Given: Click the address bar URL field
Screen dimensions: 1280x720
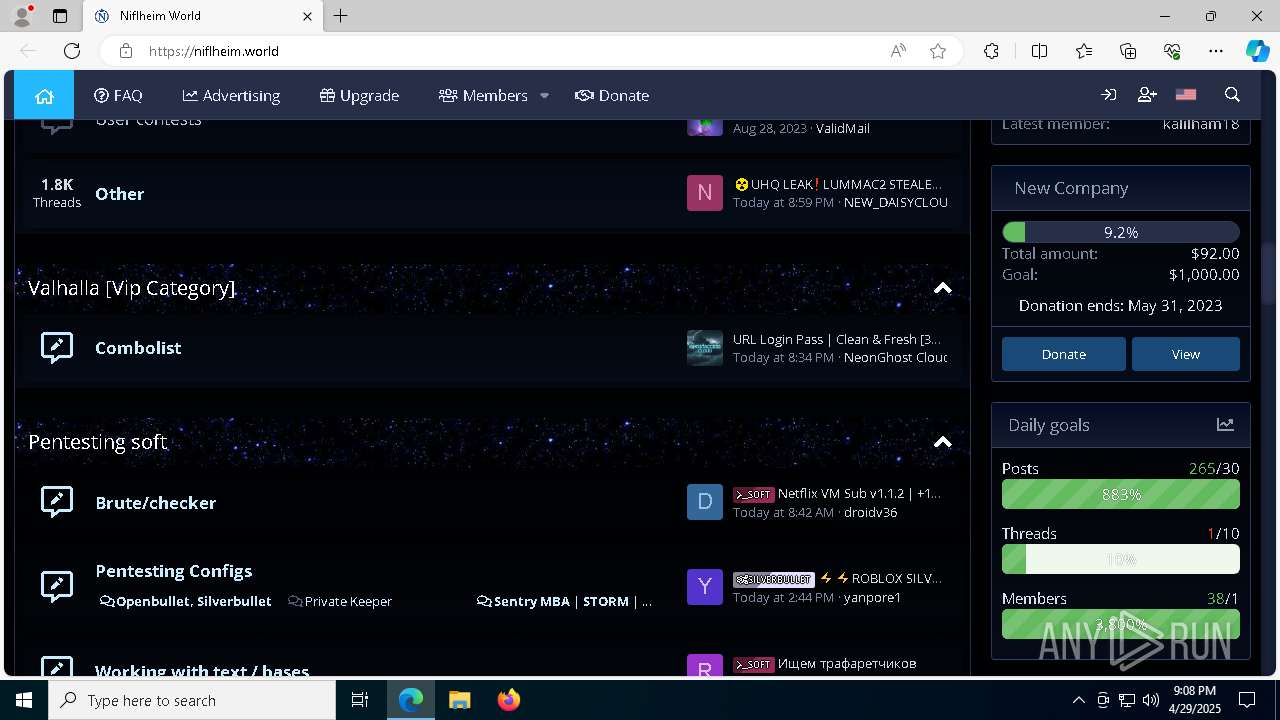Looking at the screenshot, I should (510, 51).
